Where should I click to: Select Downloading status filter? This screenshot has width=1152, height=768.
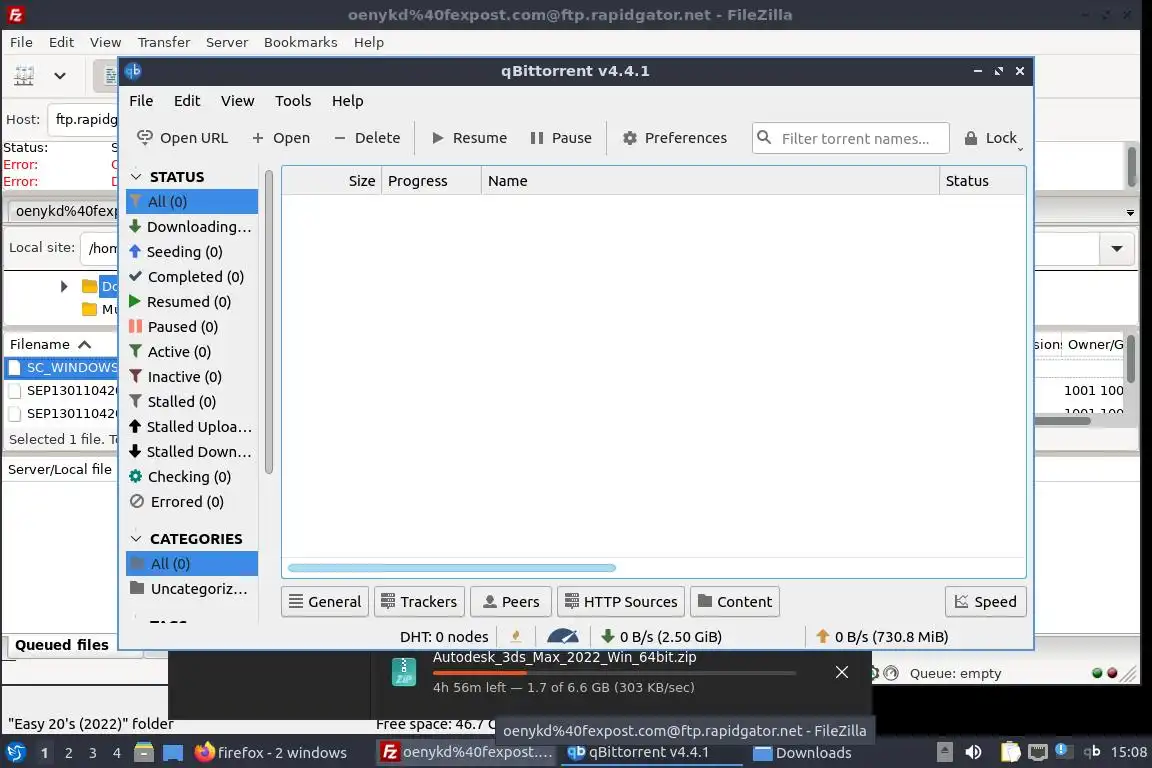coord(192,226)
